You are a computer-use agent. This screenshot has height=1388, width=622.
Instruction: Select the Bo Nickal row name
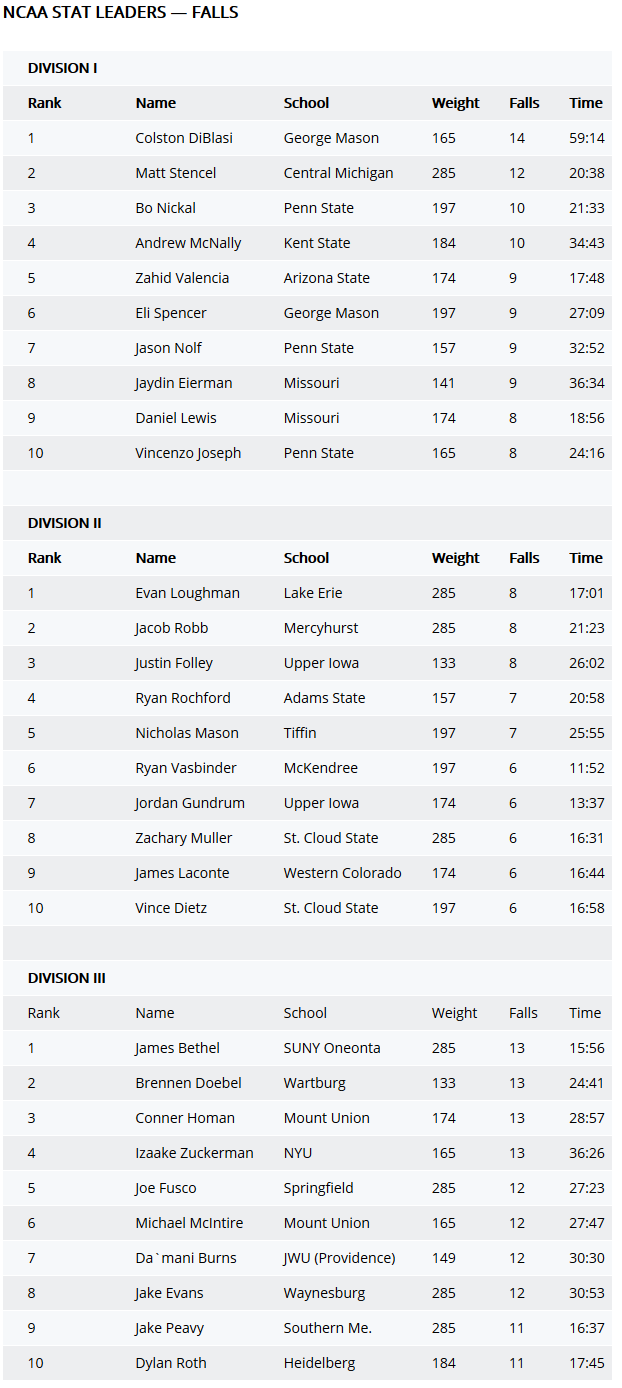click(166, 208)
